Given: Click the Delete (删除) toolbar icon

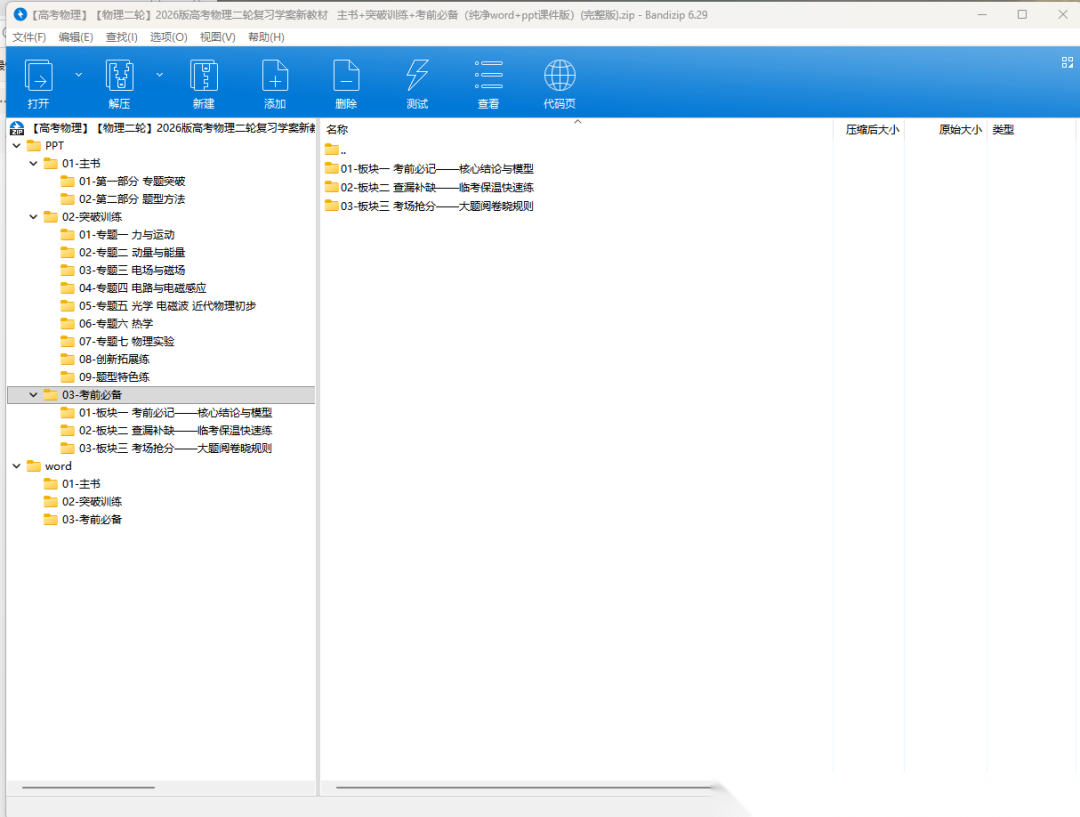Looking at the screenshot, I should click(x=346, y=76).
